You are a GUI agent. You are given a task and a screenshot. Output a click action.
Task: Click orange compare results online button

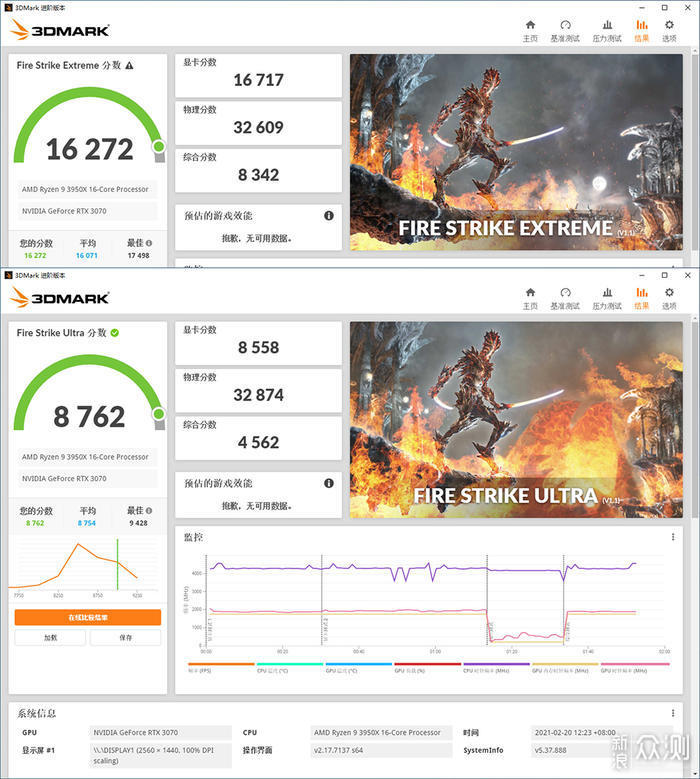pos(88,617)
